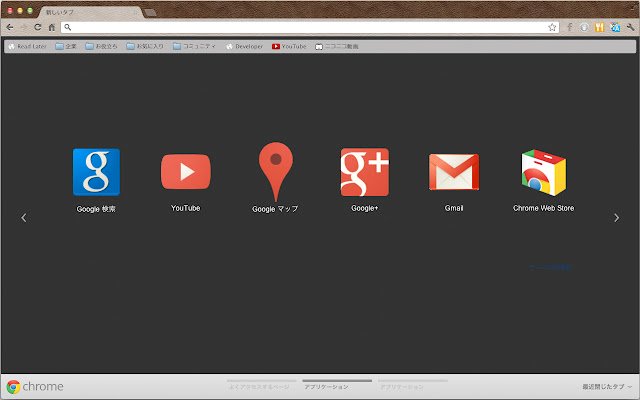Click the 新しいタブ browser tab

pos(91,12)
